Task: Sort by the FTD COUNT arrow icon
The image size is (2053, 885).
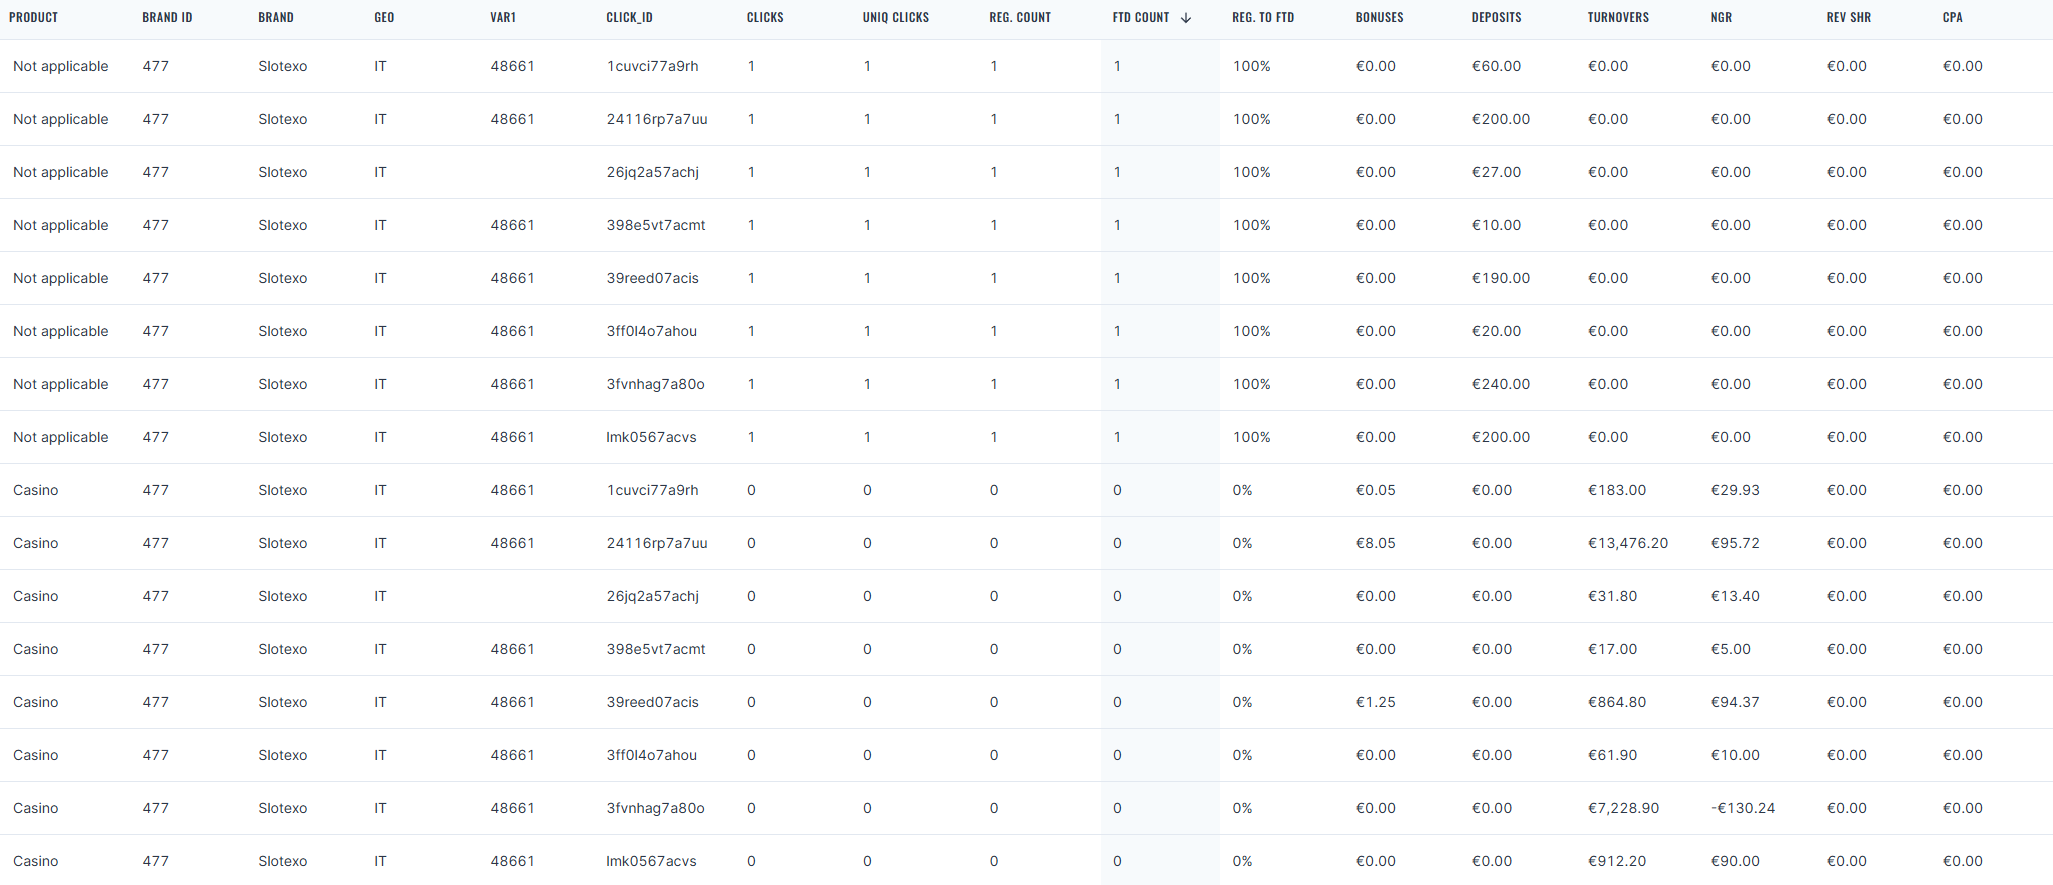Action: [x=1186, y=18]
